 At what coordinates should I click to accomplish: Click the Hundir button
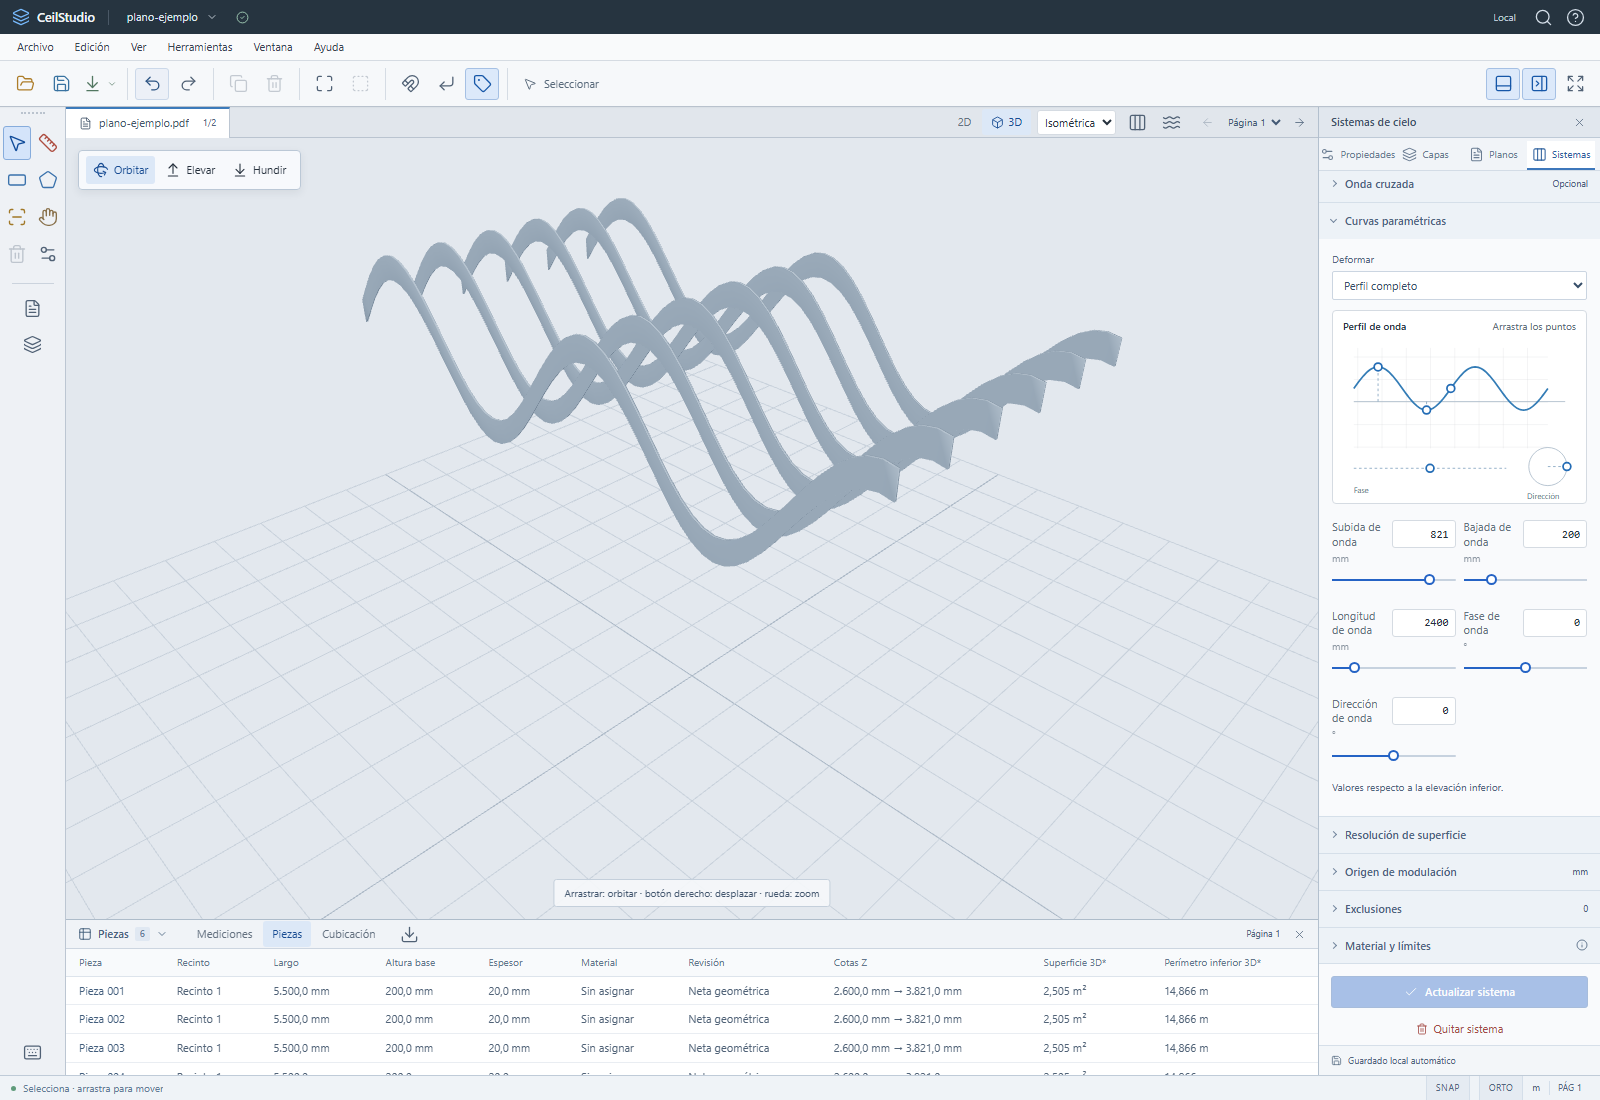coord(260,170)
